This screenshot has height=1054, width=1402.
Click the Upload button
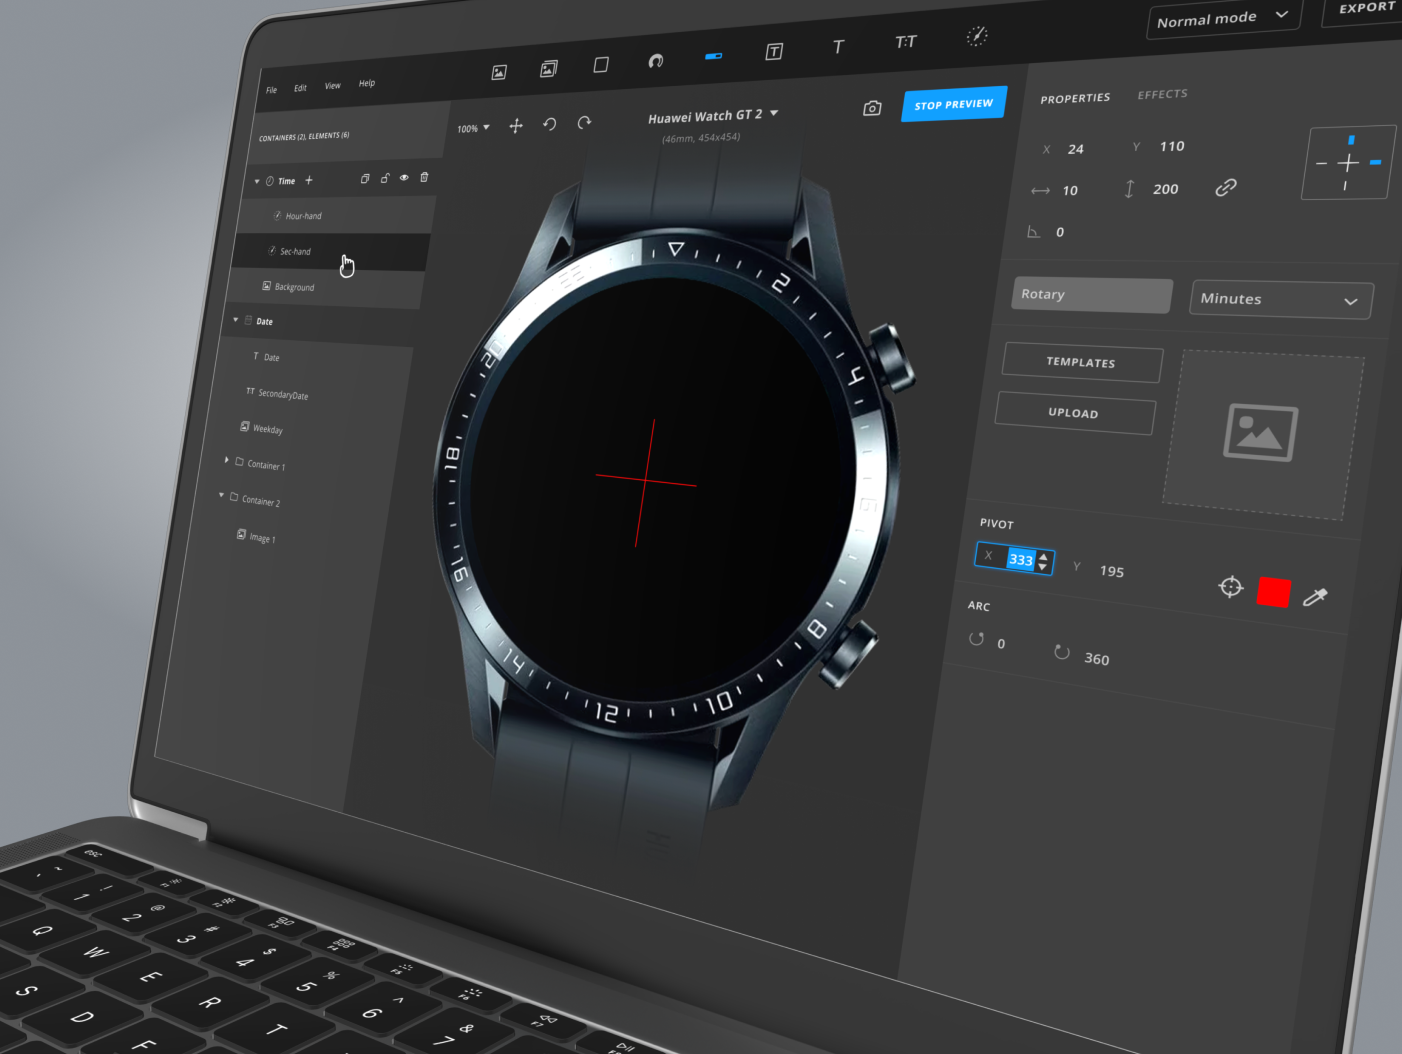pos(1074,413)
